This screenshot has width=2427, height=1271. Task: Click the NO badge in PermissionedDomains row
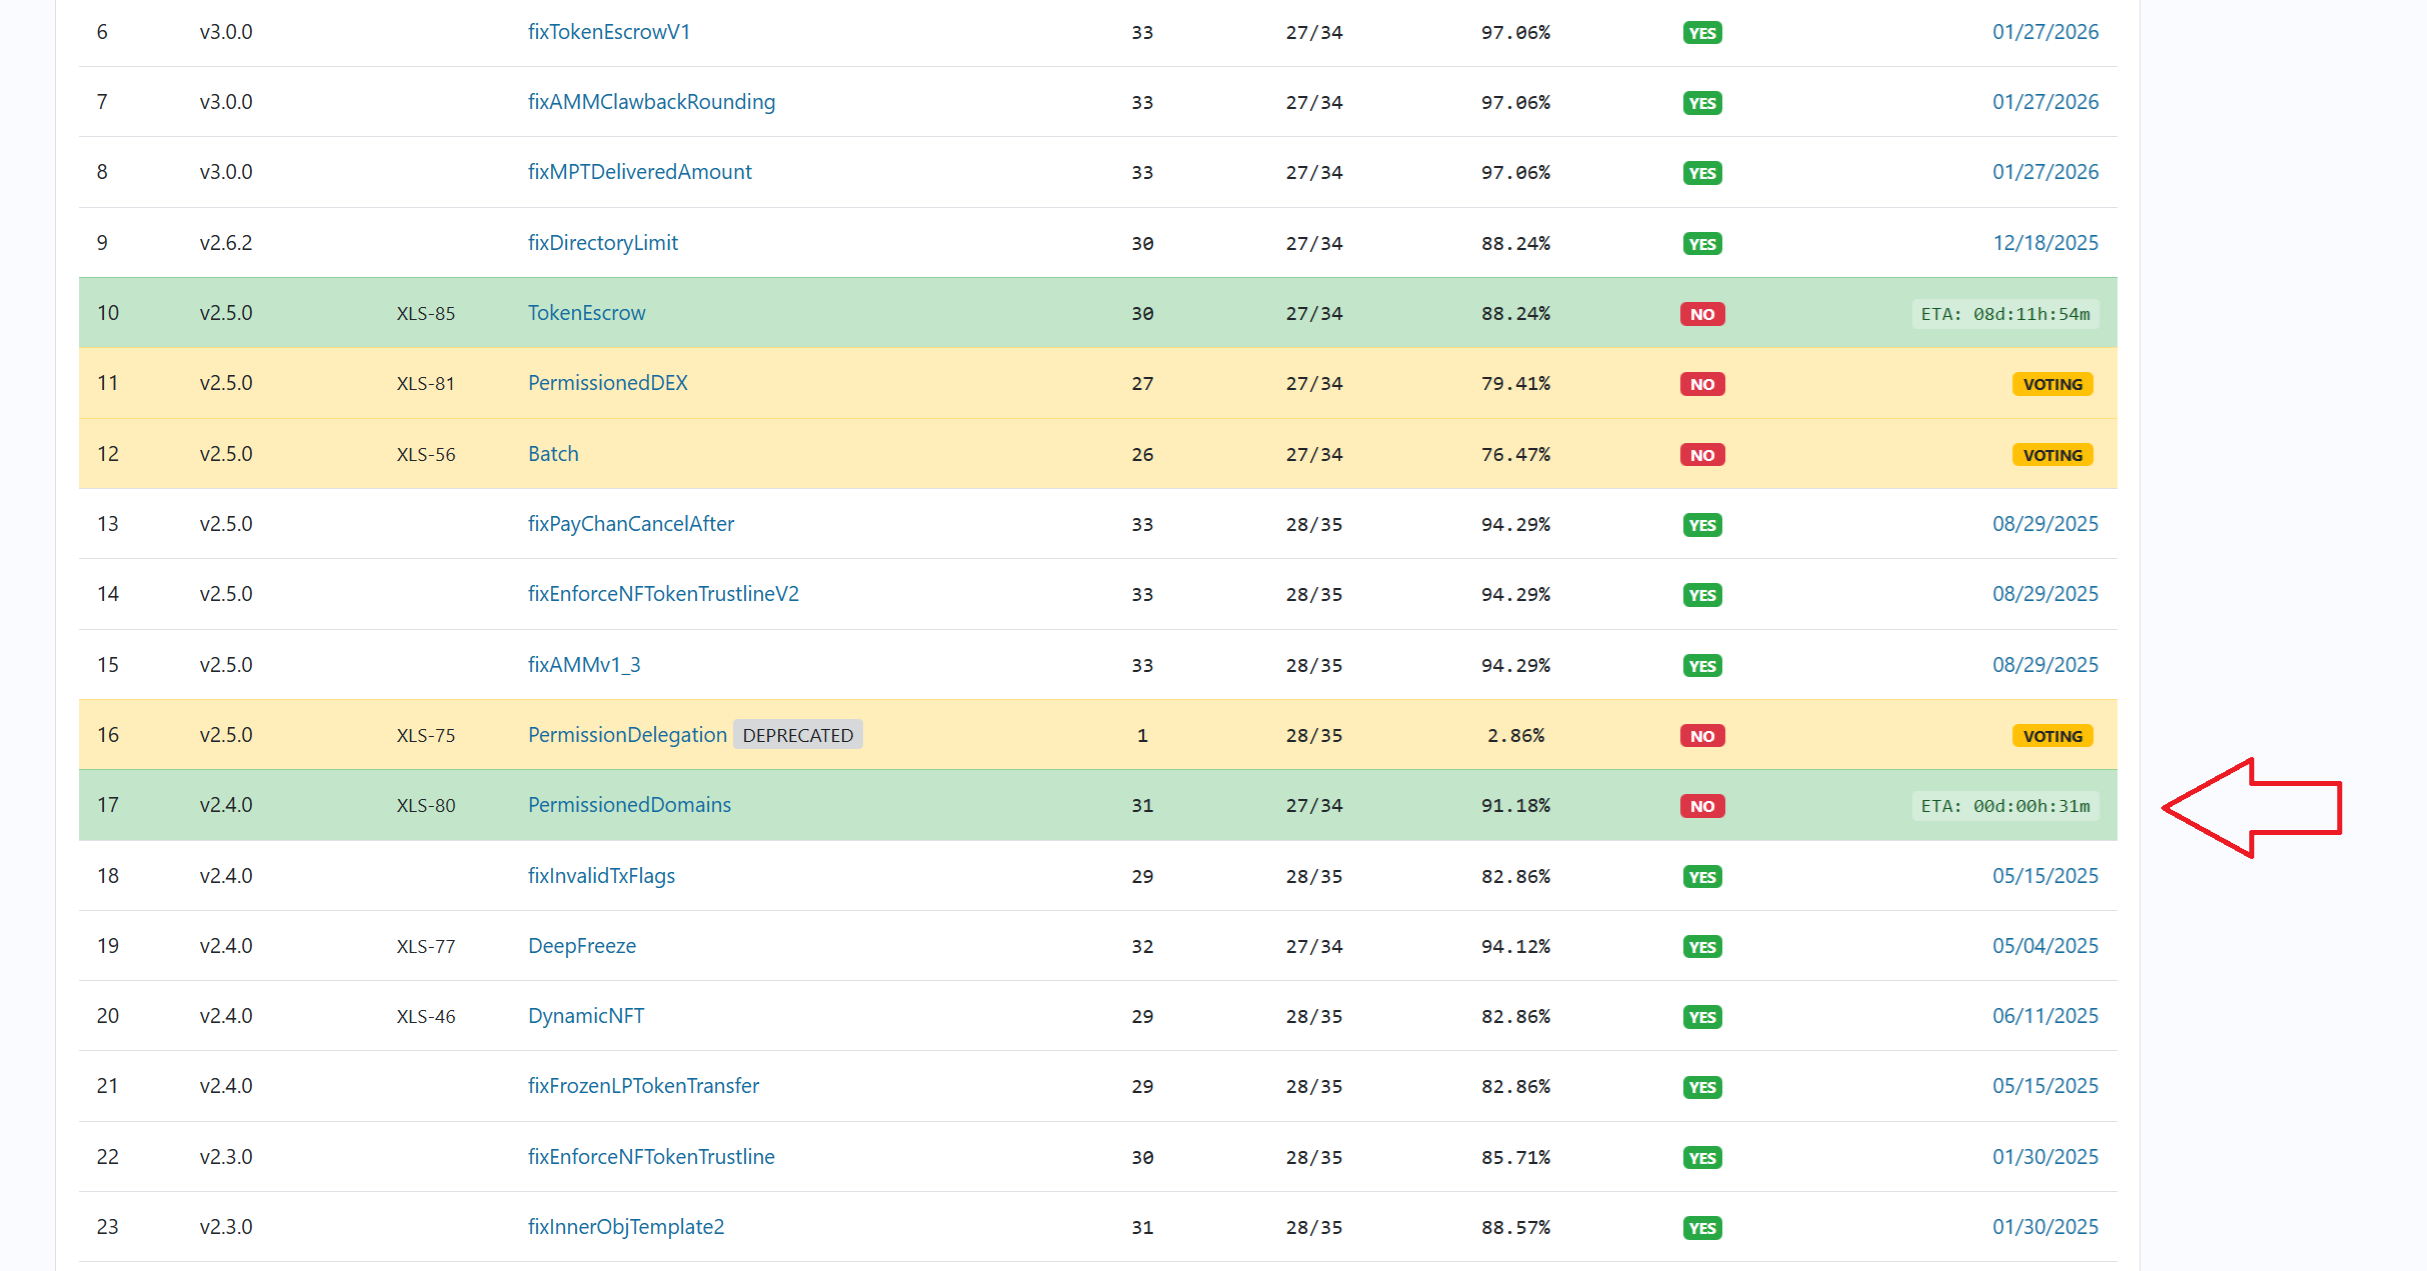pos(1702,806)
